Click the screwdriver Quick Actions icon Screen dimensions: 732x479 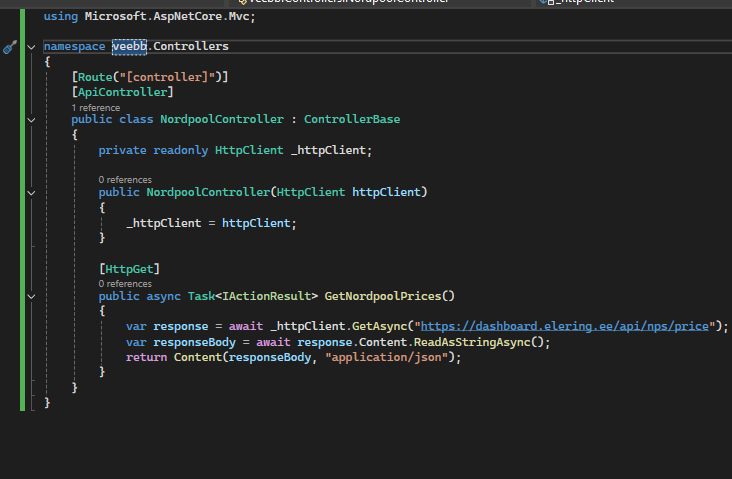[10, 47]
